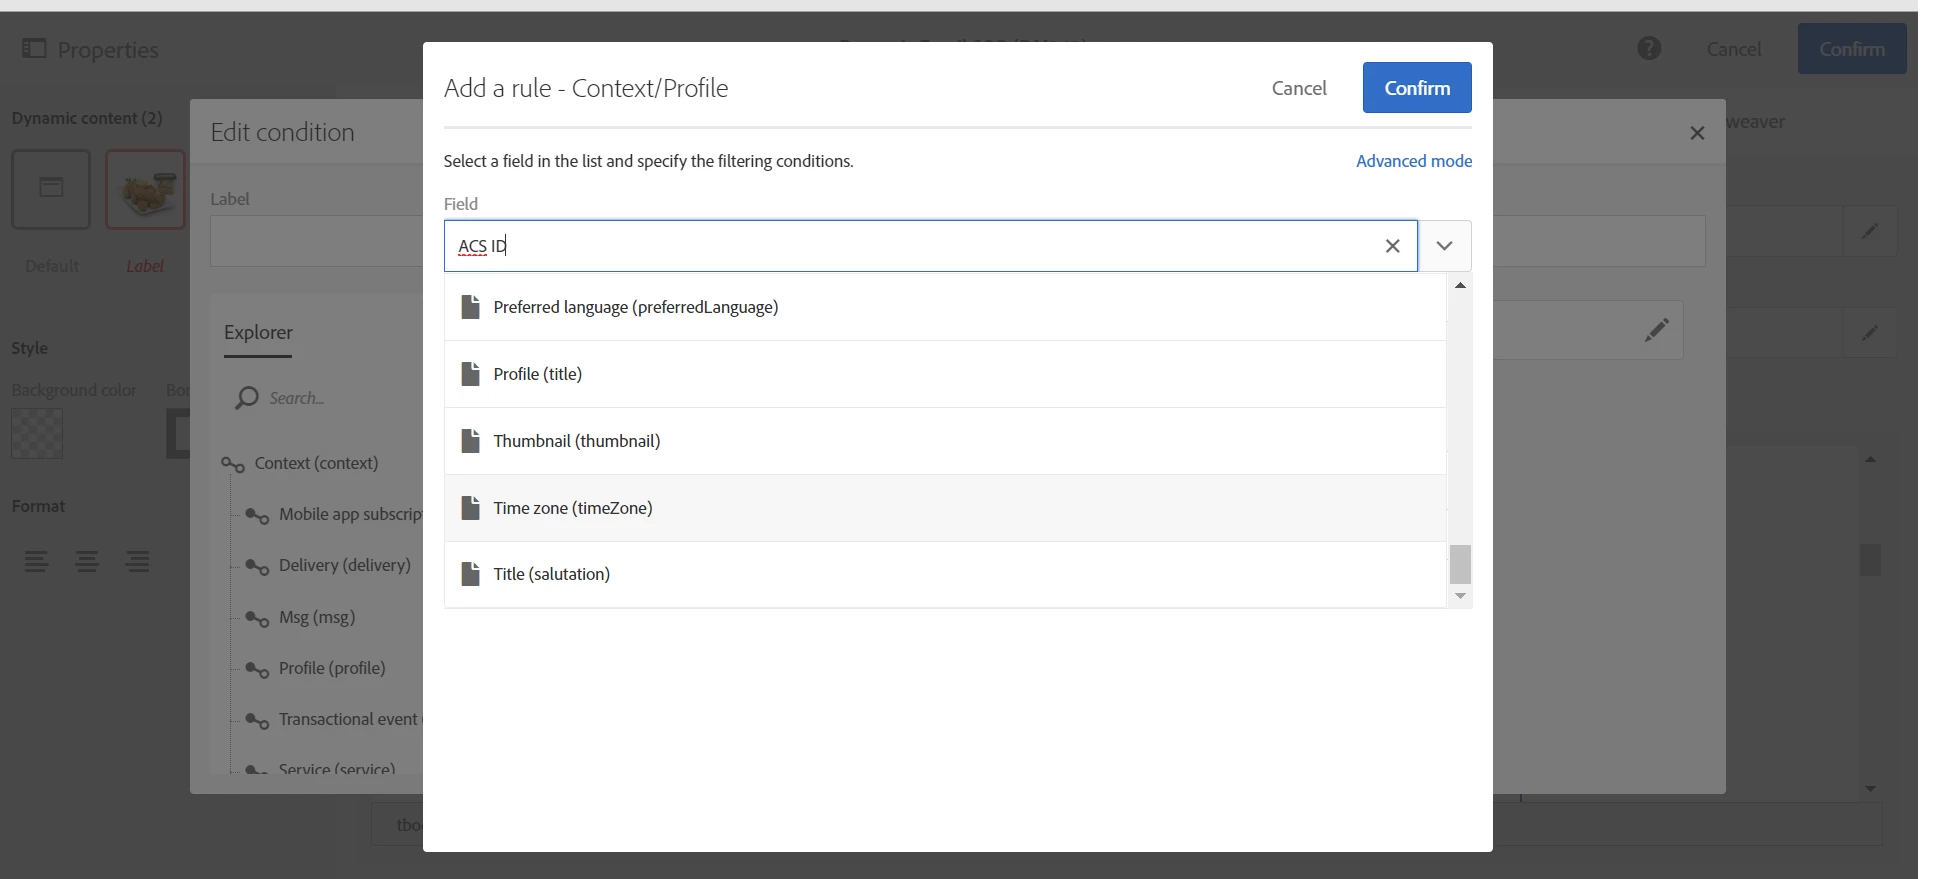
Task: Select Preferred language (preferredLanguage) field
Action: 635,307
